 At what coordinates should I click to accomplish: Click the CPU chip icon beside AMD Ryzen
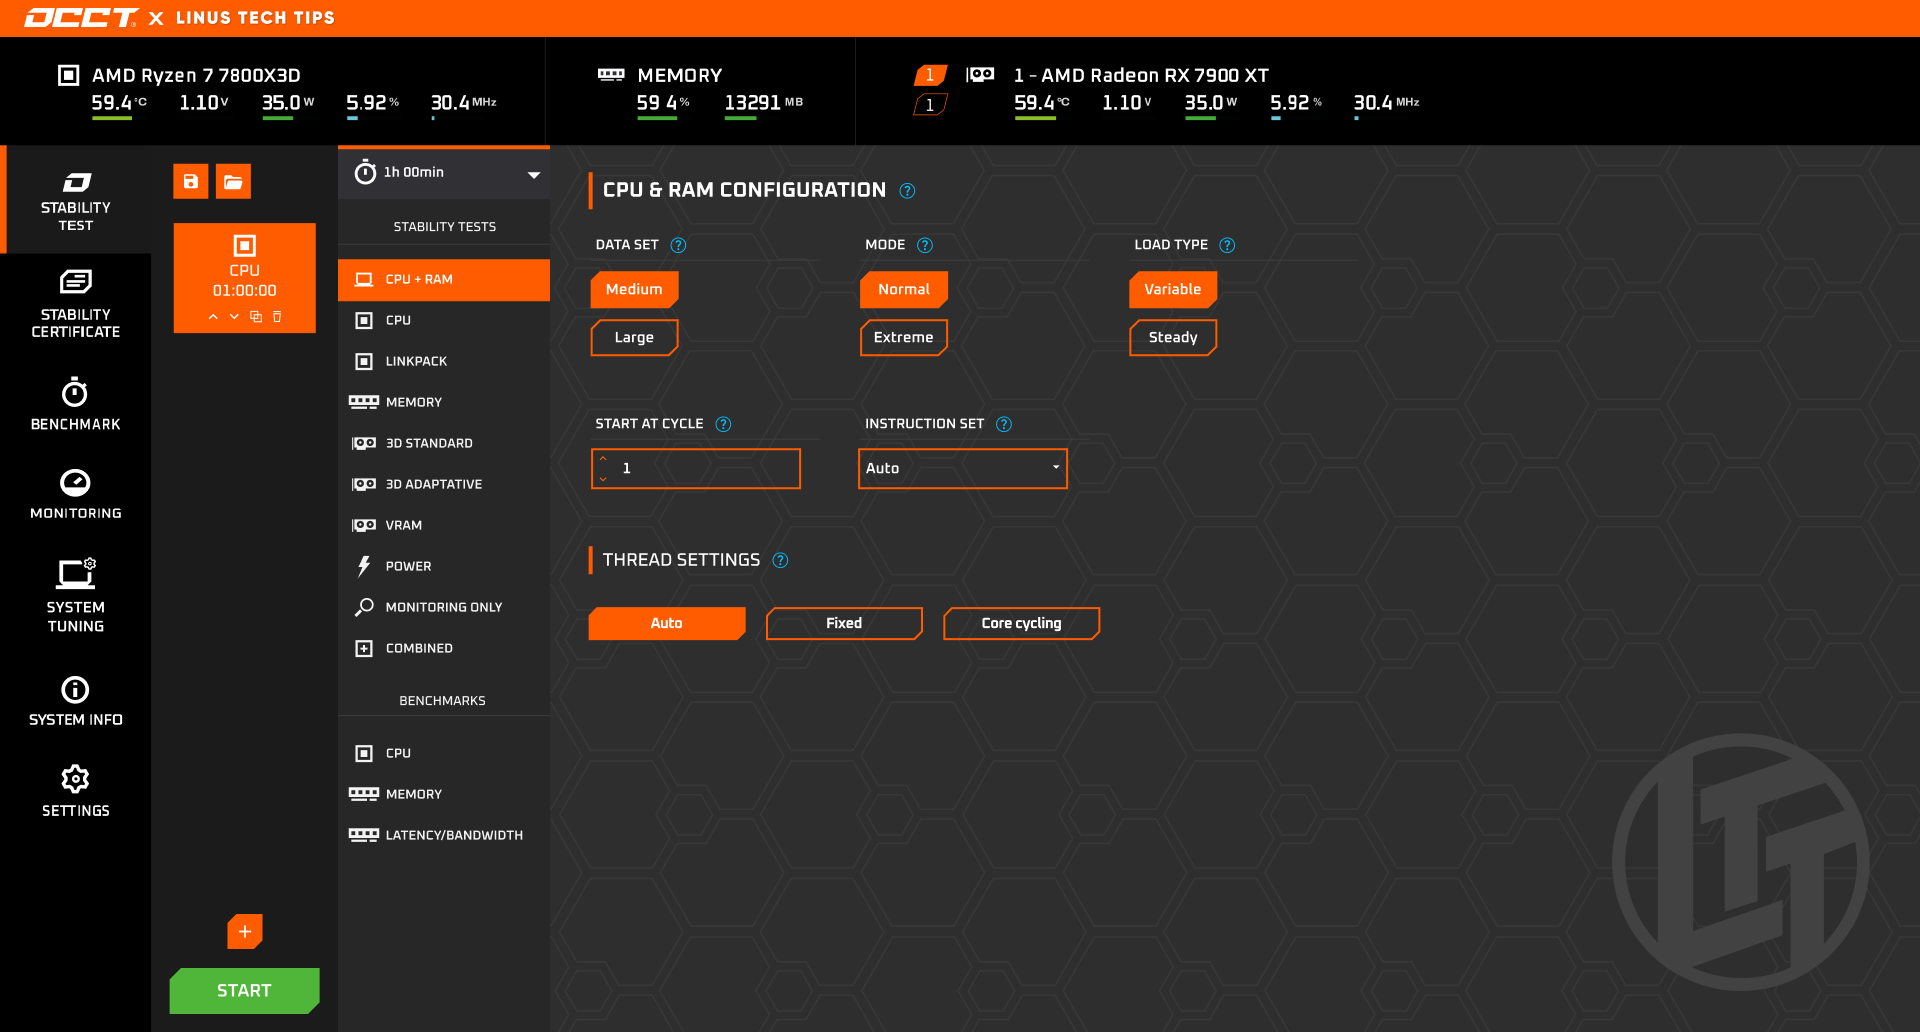(68, 75)
